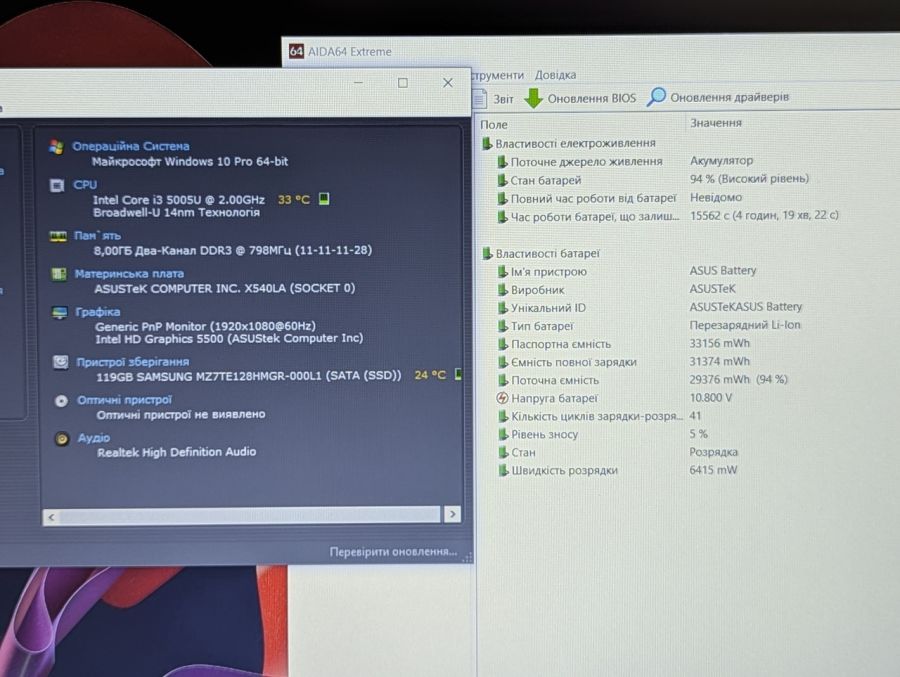Click the right arrow of horizontal scrollbar
The image size is (900, 677).
(452, 514)
